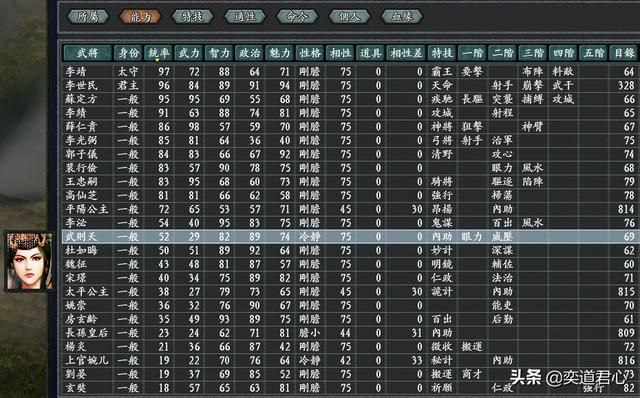Sort by 一階 column header
The width and height of the screenshot is (640, 398).
pos(472,53)
